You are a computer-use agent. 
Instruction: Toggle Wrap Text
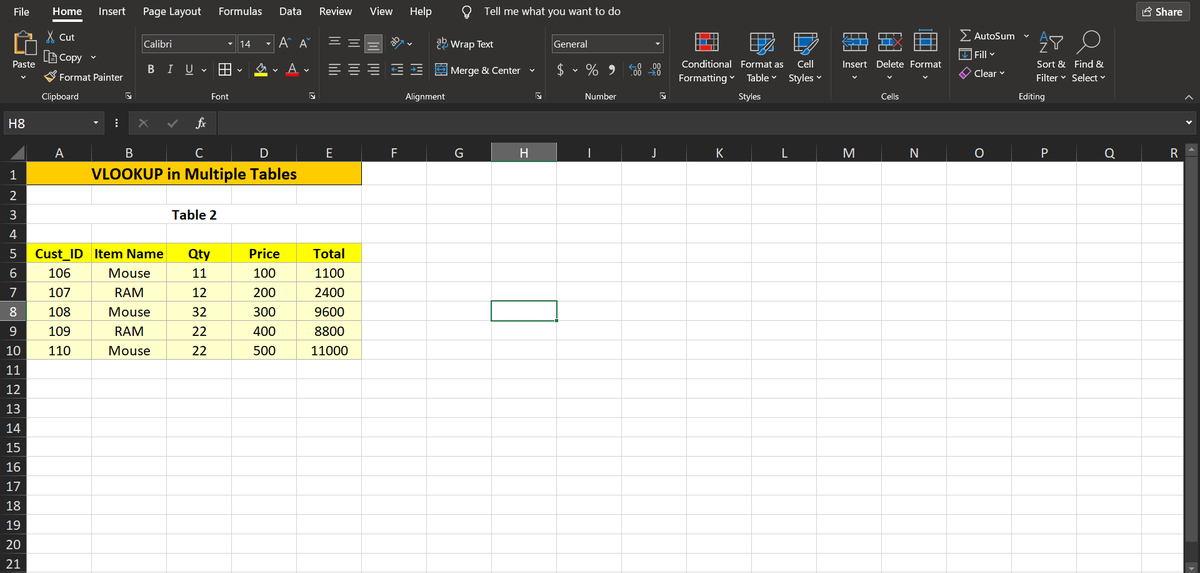(x=466, y=44)
